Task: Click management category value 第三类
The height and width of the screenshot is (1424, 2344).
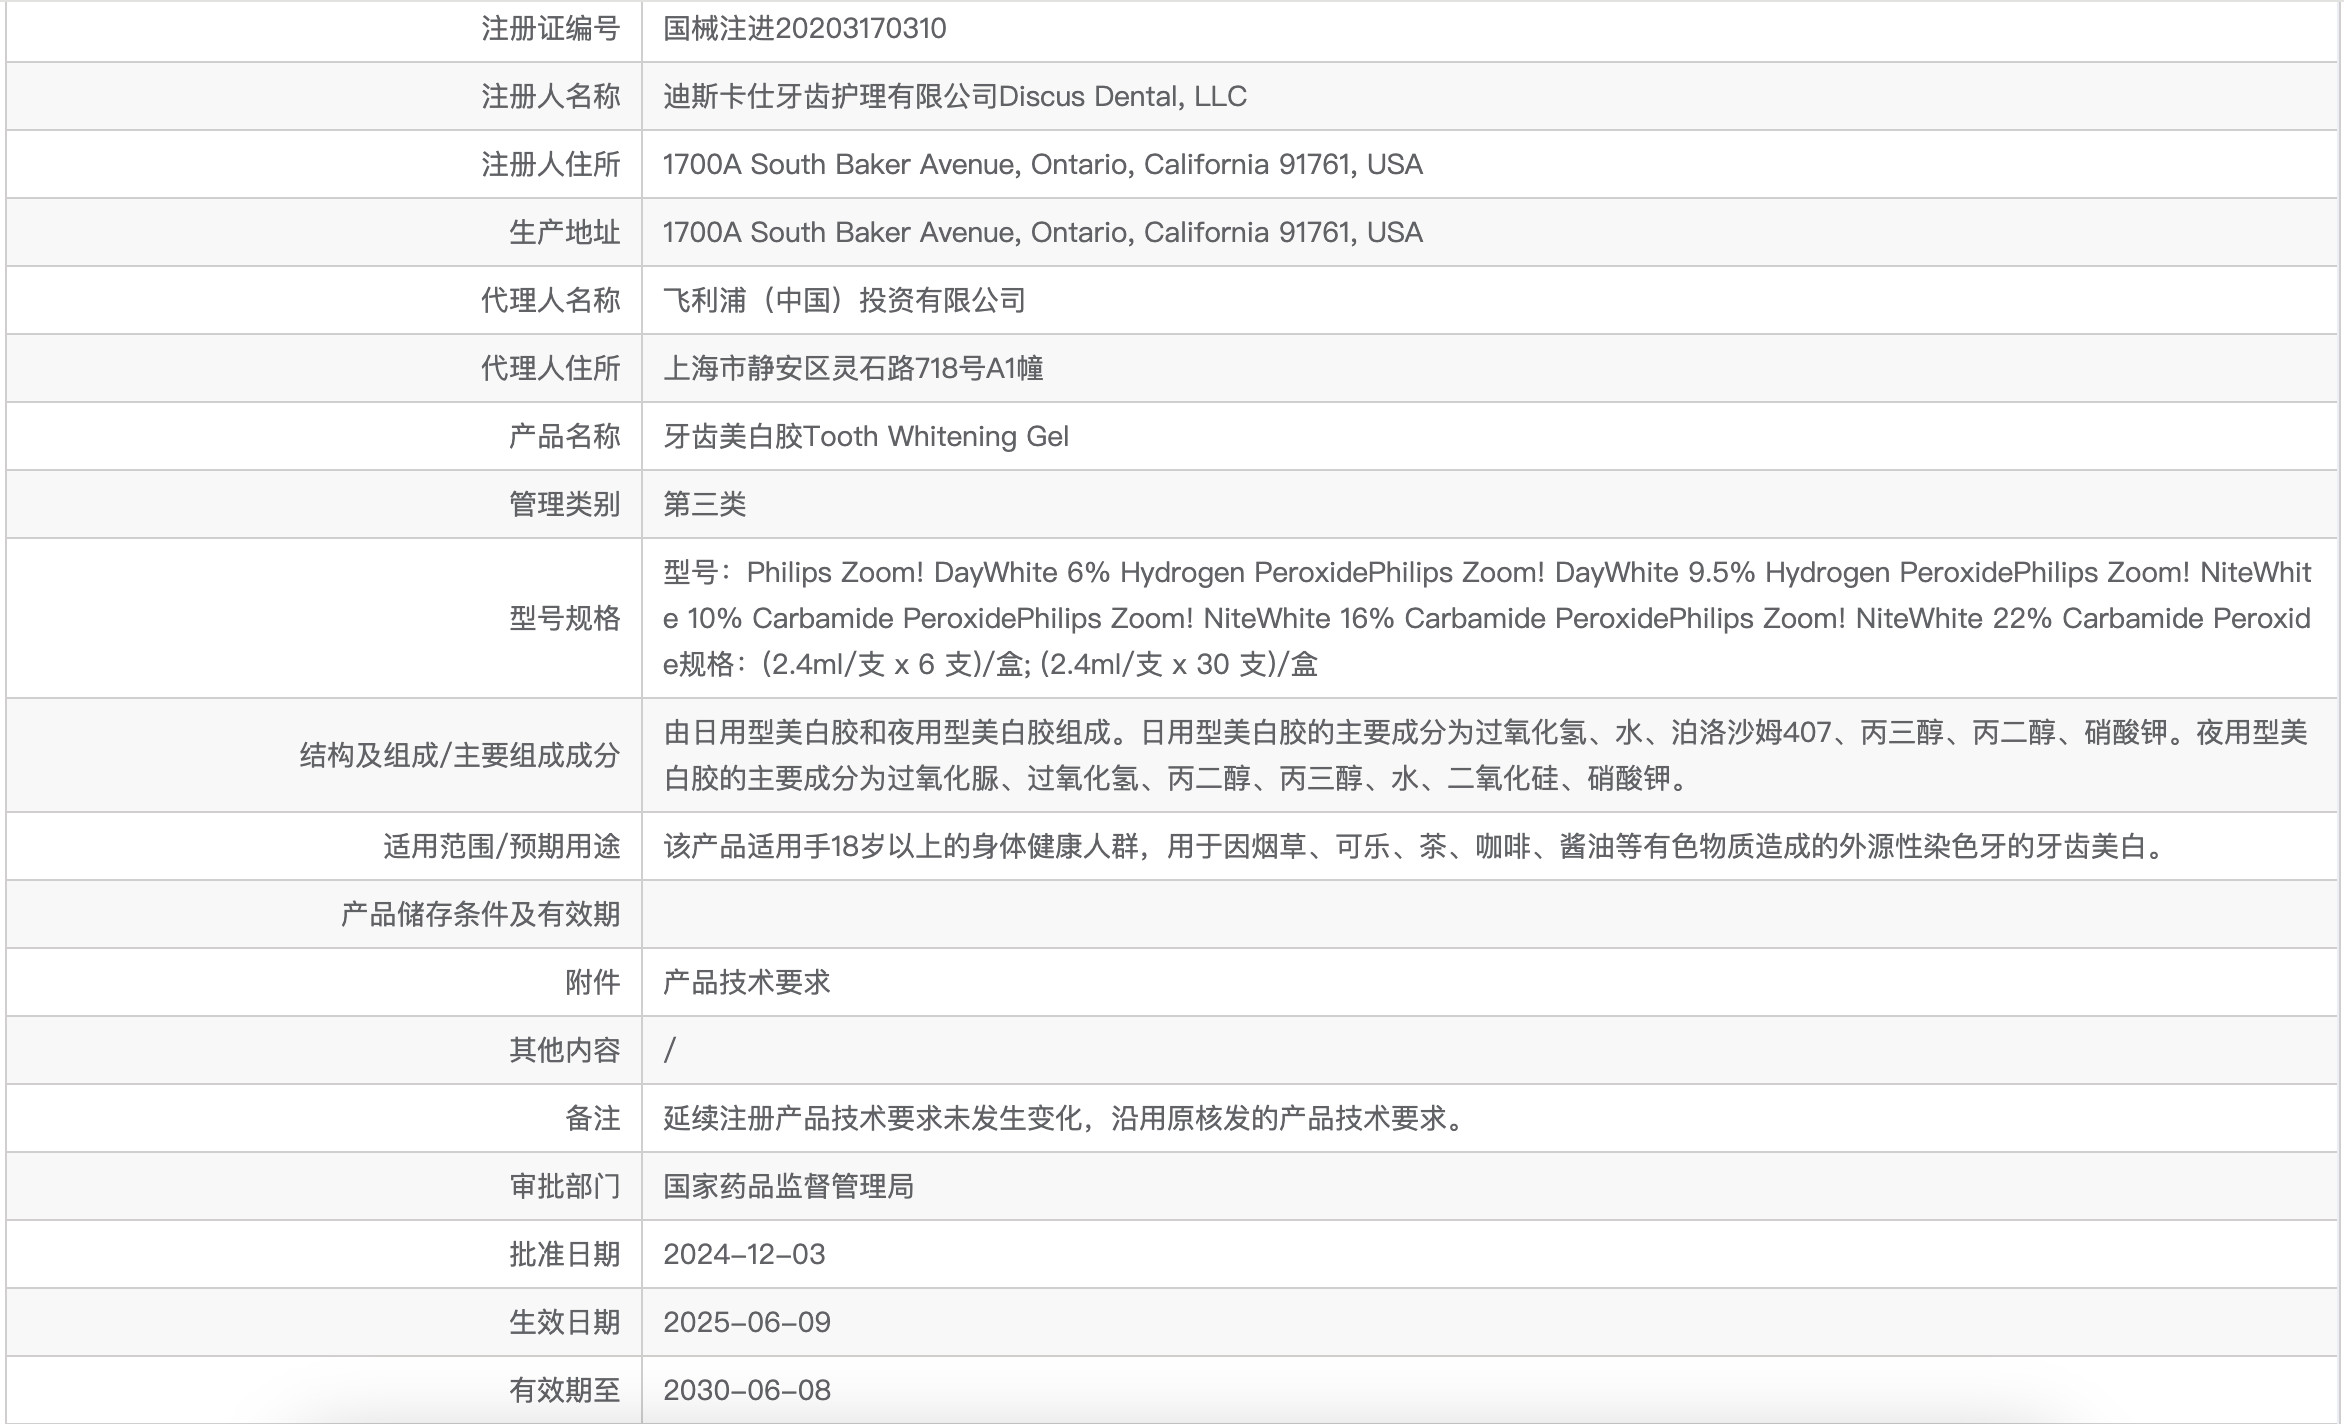Action: point(704,505)
